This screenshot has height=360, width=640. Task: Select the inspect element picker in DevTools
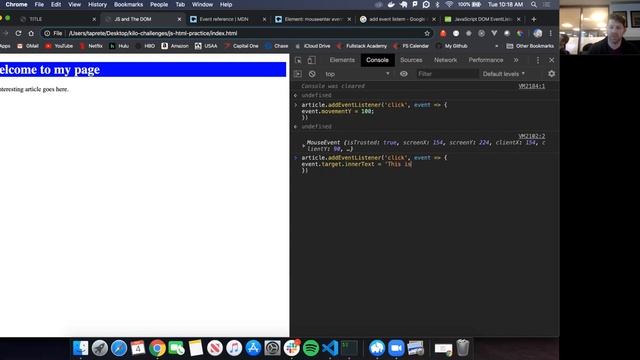pos(298,60)
